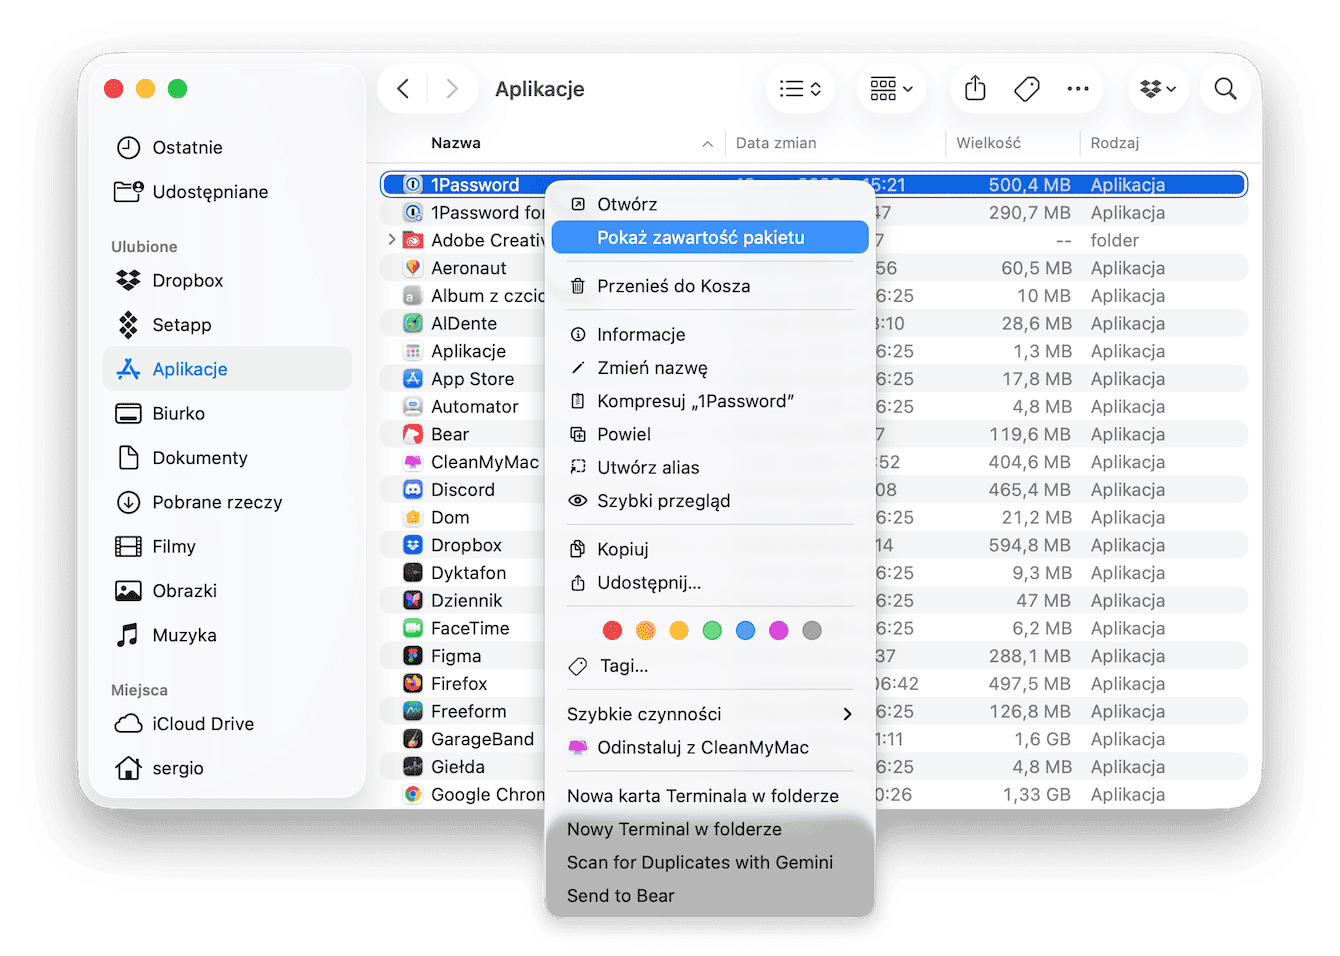Open Biurko in the sidebar
The image size is (1340, 956).
[x=229, y=414]
